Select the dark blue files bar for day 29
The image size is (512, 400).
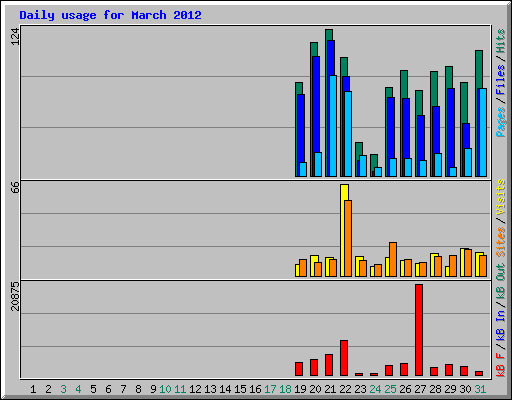pos(450,128)
